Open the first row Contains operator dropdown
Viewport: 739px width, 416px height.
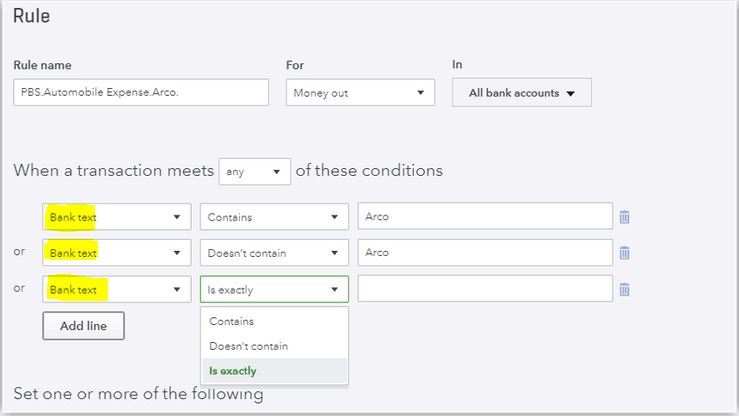[x=274, y=217]
